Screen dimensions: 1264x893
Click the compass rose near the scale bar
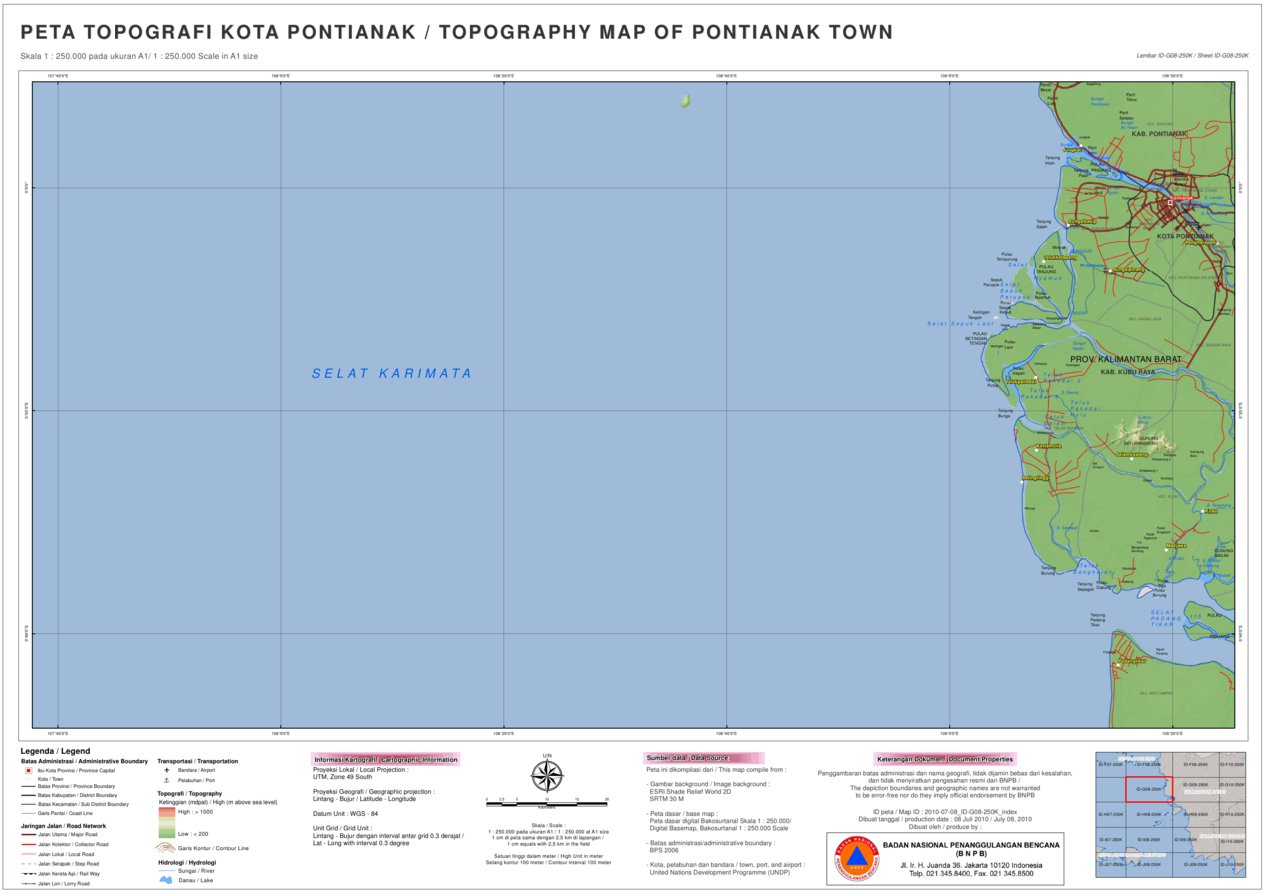pyautogui.click(x=545, y=775)
